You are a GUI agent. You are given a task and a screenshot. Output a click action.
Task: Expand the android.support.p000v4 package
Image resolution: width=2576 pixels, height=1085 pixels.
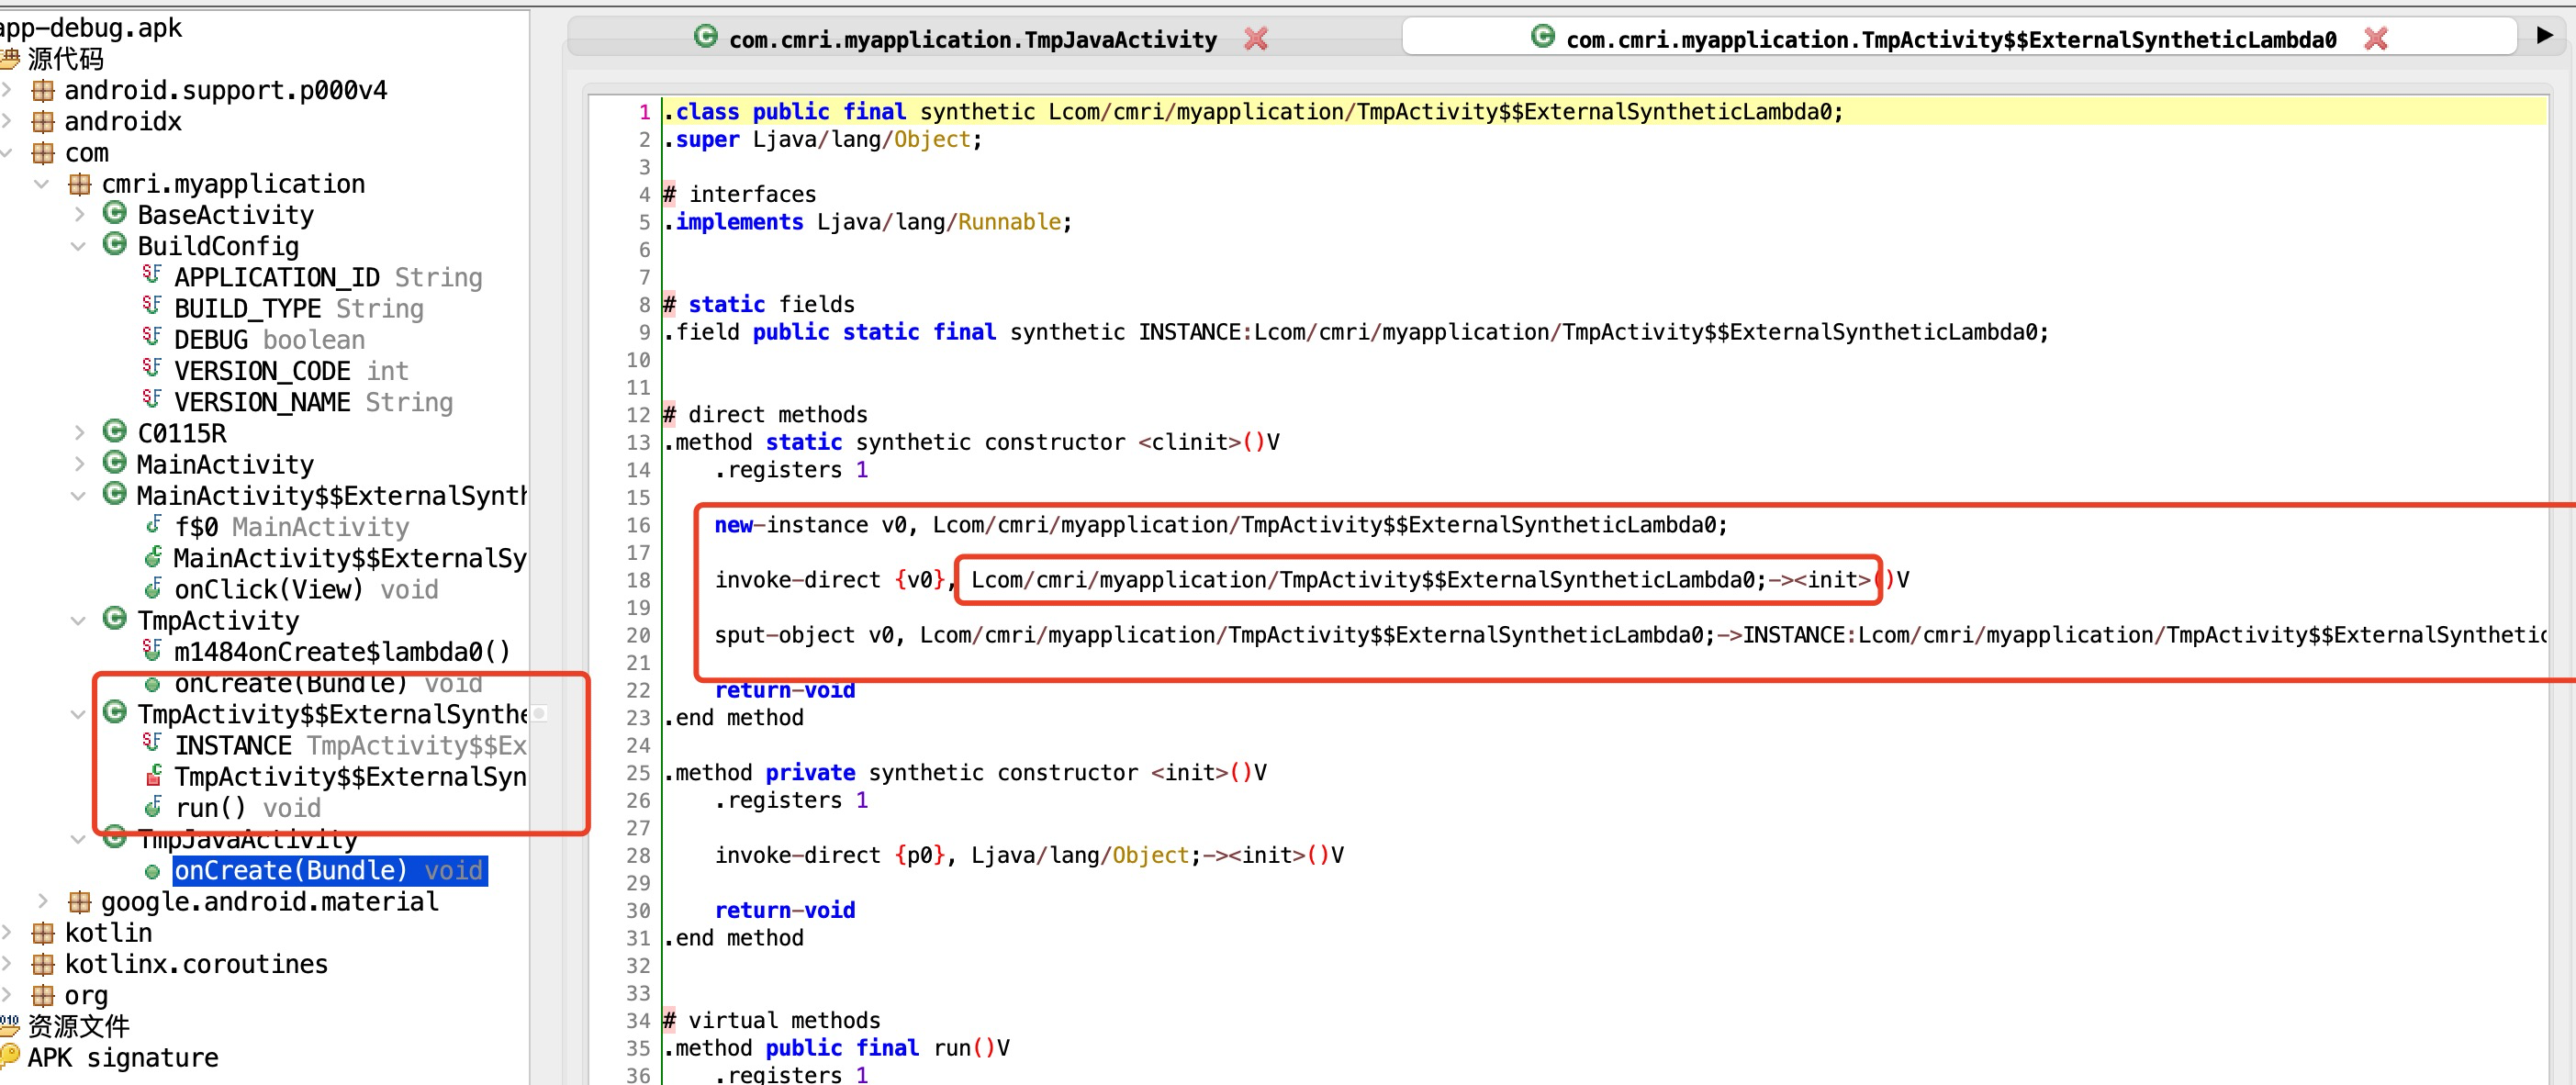click(x=7, y=91)
